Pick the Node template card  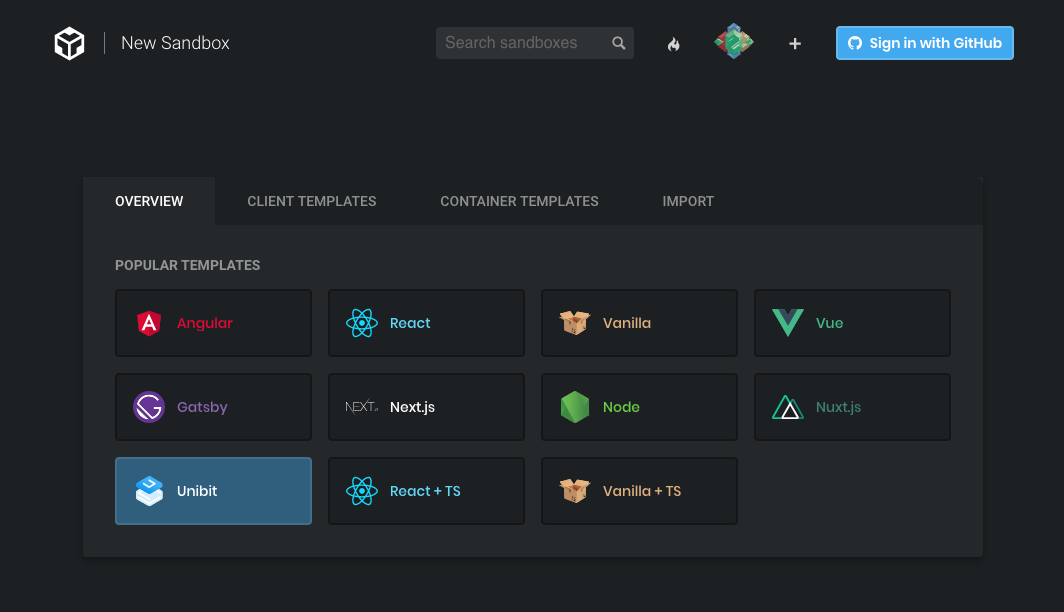click(x=639, y=407)
